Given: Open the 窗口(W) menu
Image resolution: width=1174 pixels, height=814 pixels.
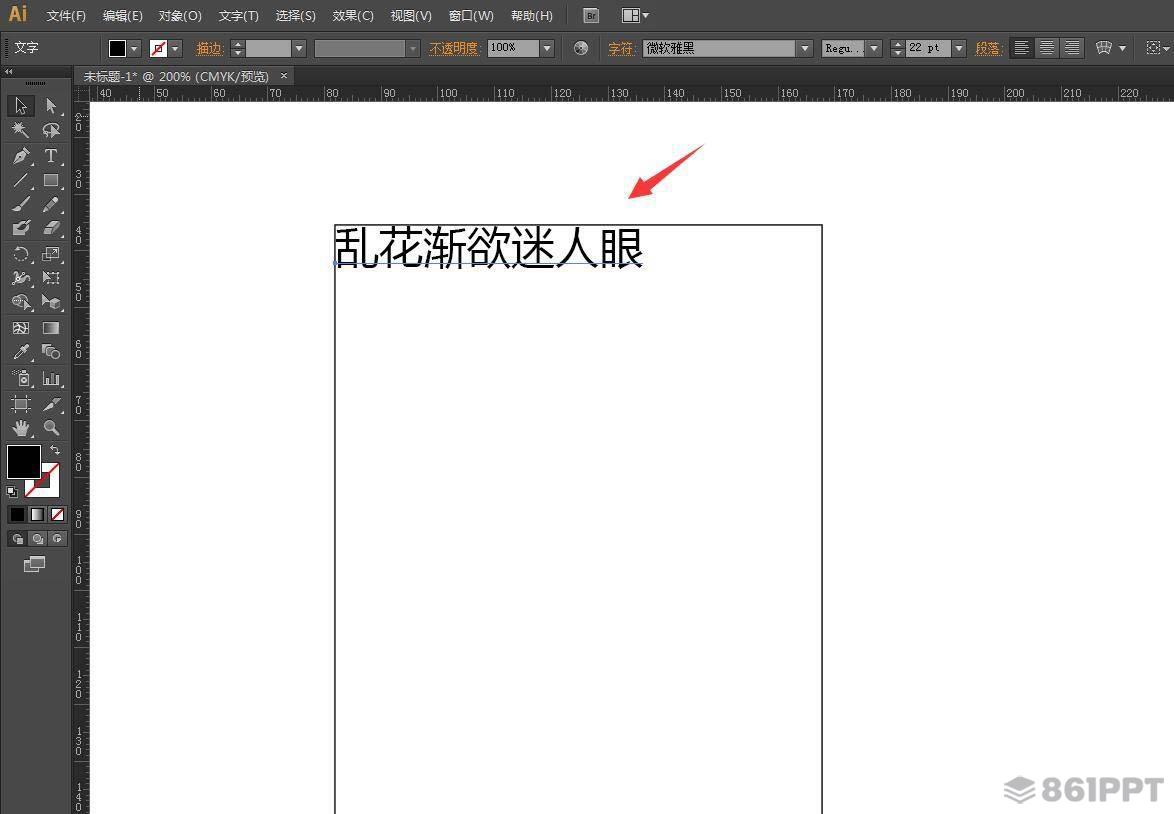Looking at the screenshot, I should 471,16.
